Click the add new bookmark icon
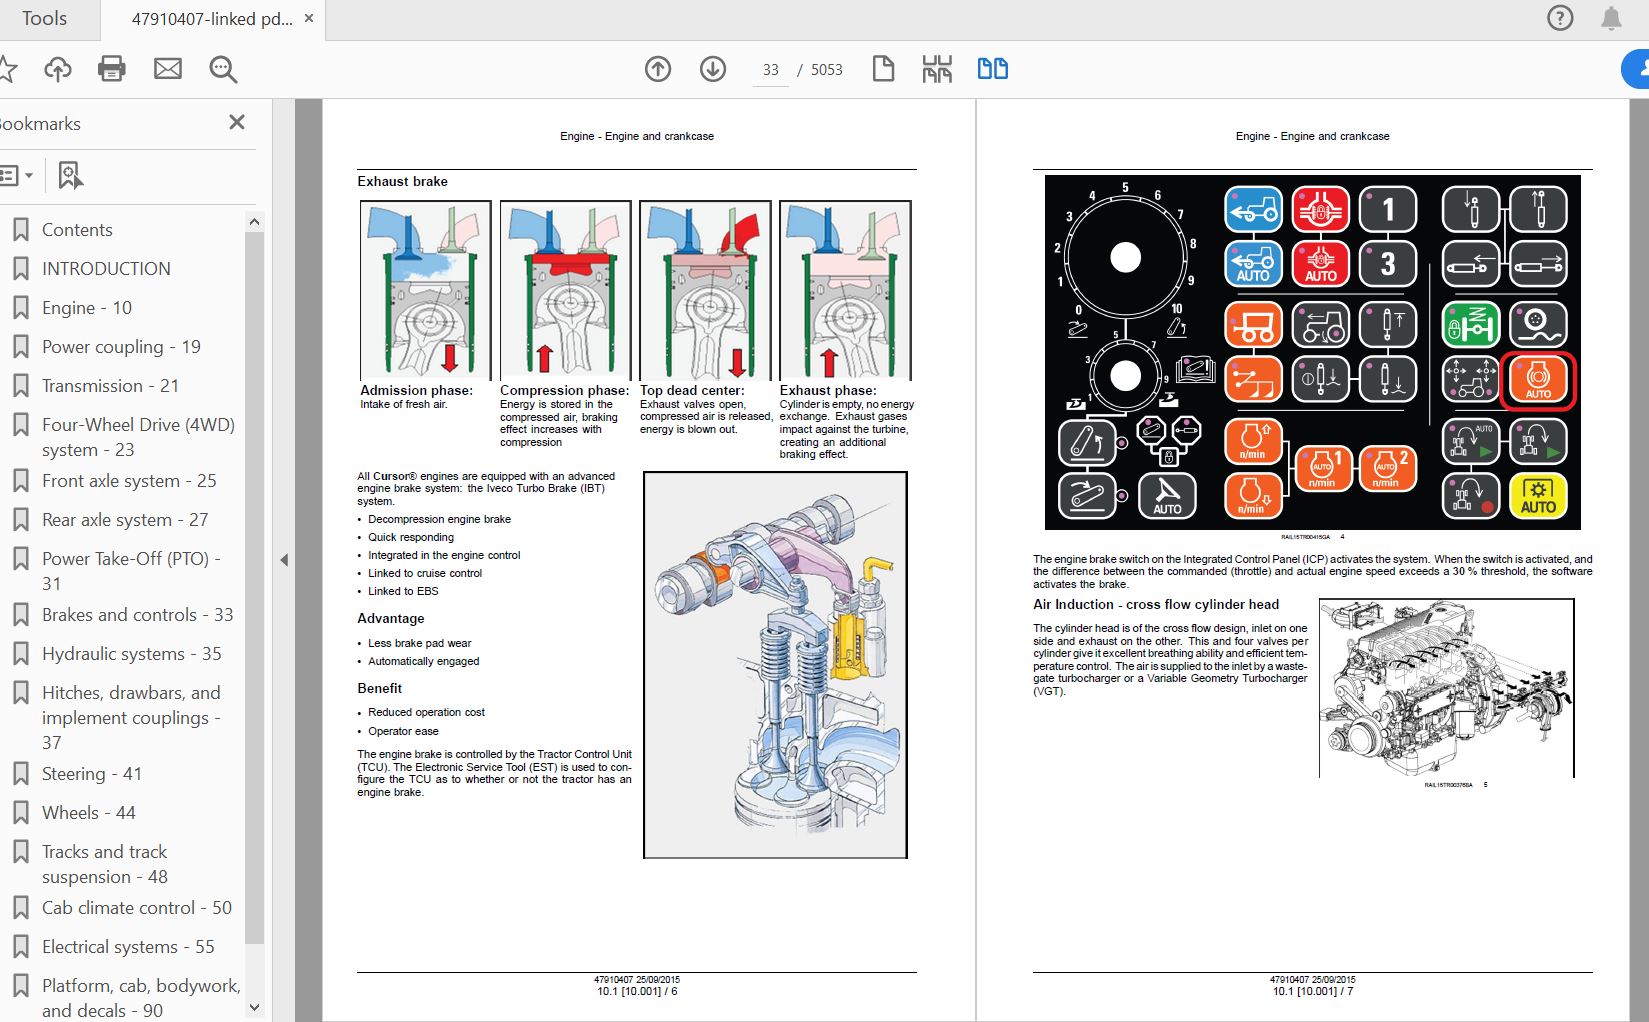1649x1022 pixels. click(70, 176)
